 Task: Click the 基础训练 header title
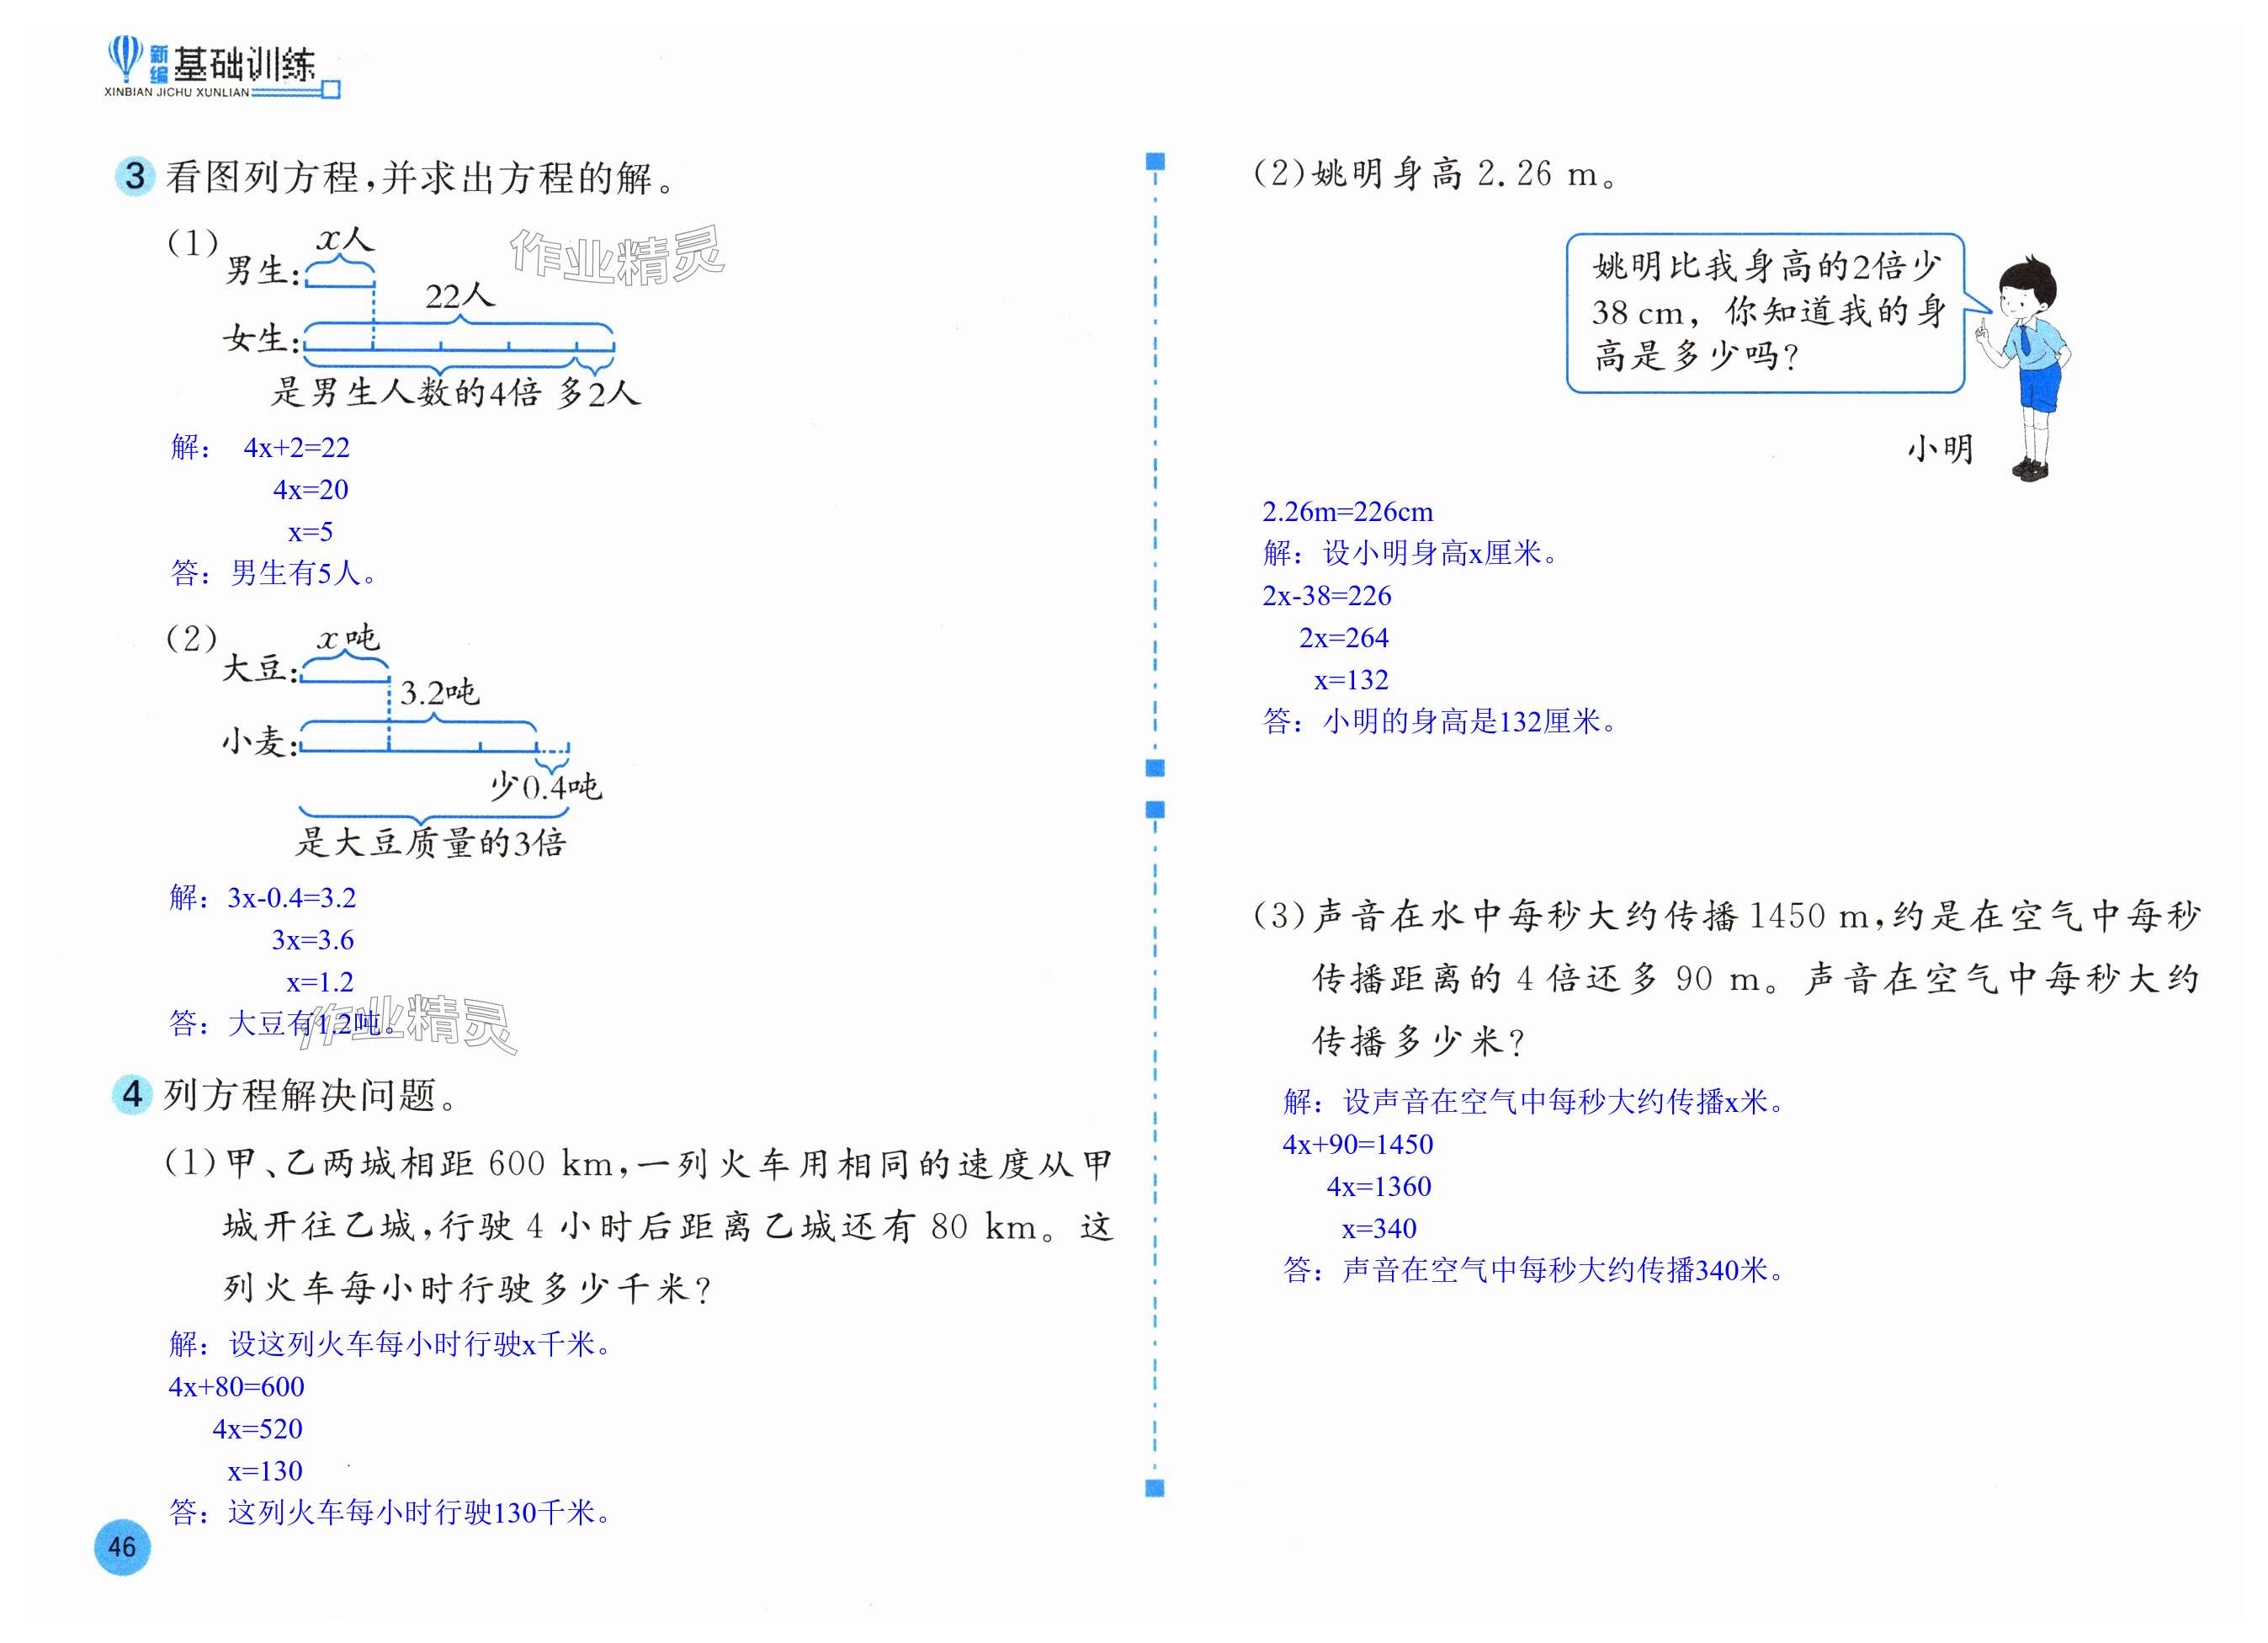tap(244, 65)
